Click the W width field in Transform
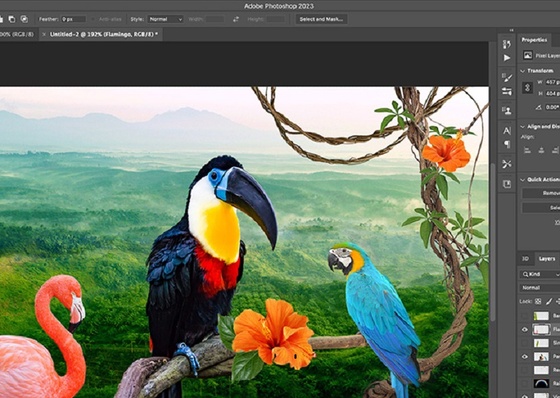Screen dimensions: 560x398 tap(552, 82)
